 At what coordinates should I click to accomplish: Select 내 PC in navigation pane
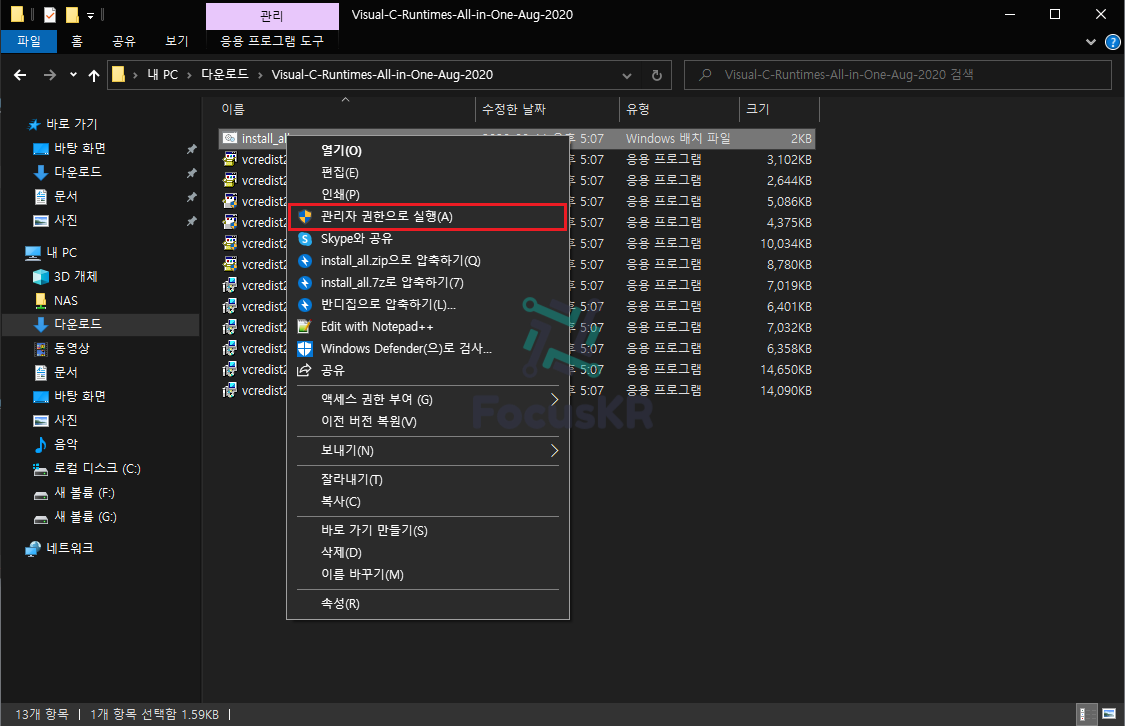pyautogui.click(x=61, y=253)
